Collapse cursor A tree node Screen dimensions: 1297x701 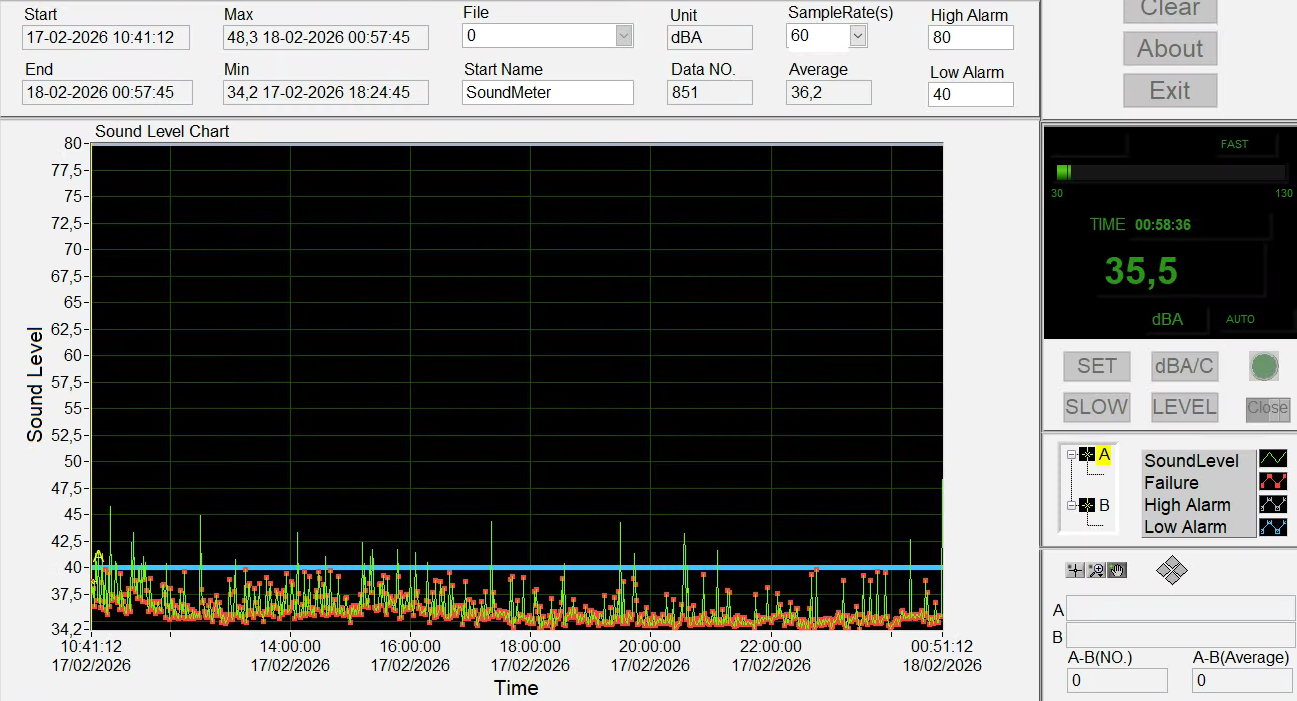tap(1071, 455)
